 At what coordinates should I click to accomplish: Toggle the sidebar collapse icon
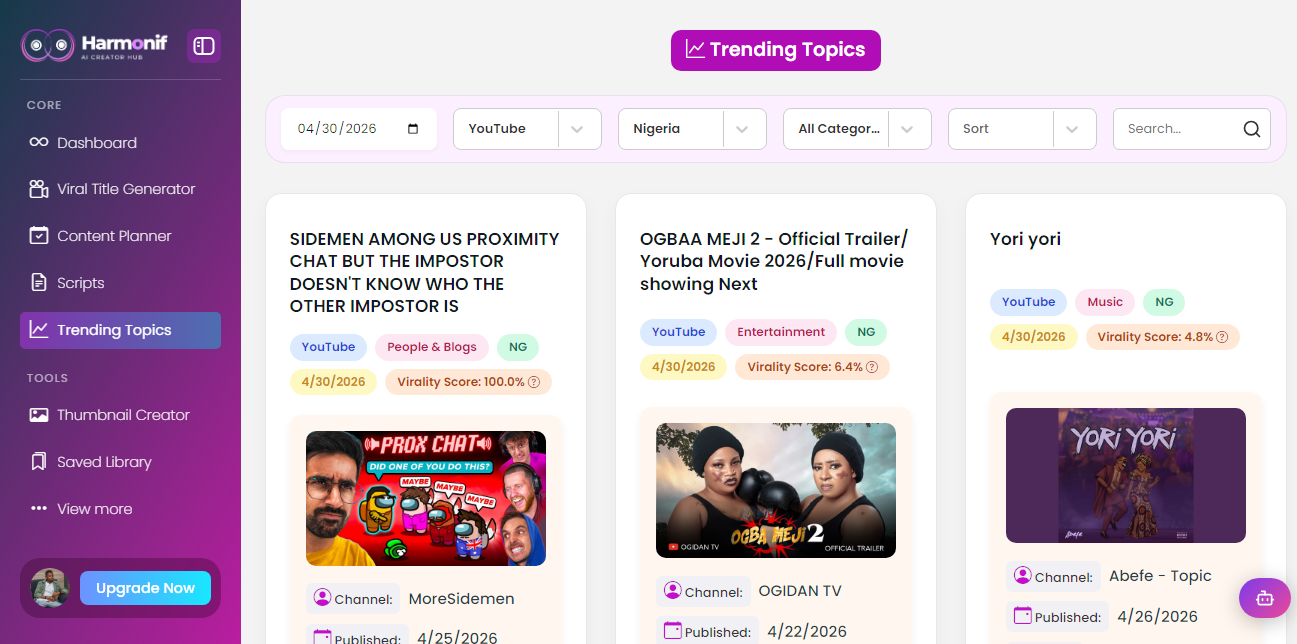204,46
